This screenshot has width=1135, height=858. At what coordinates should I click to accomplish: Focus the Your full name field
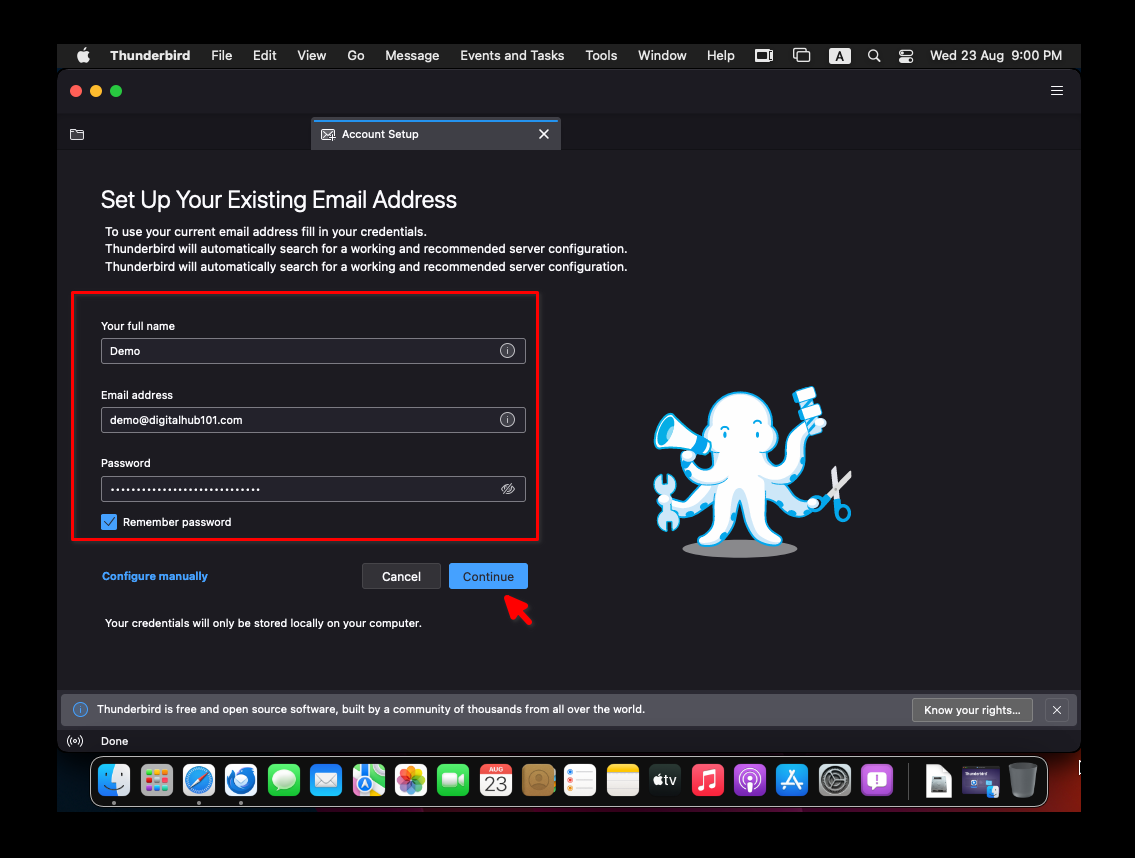point(313,350)
